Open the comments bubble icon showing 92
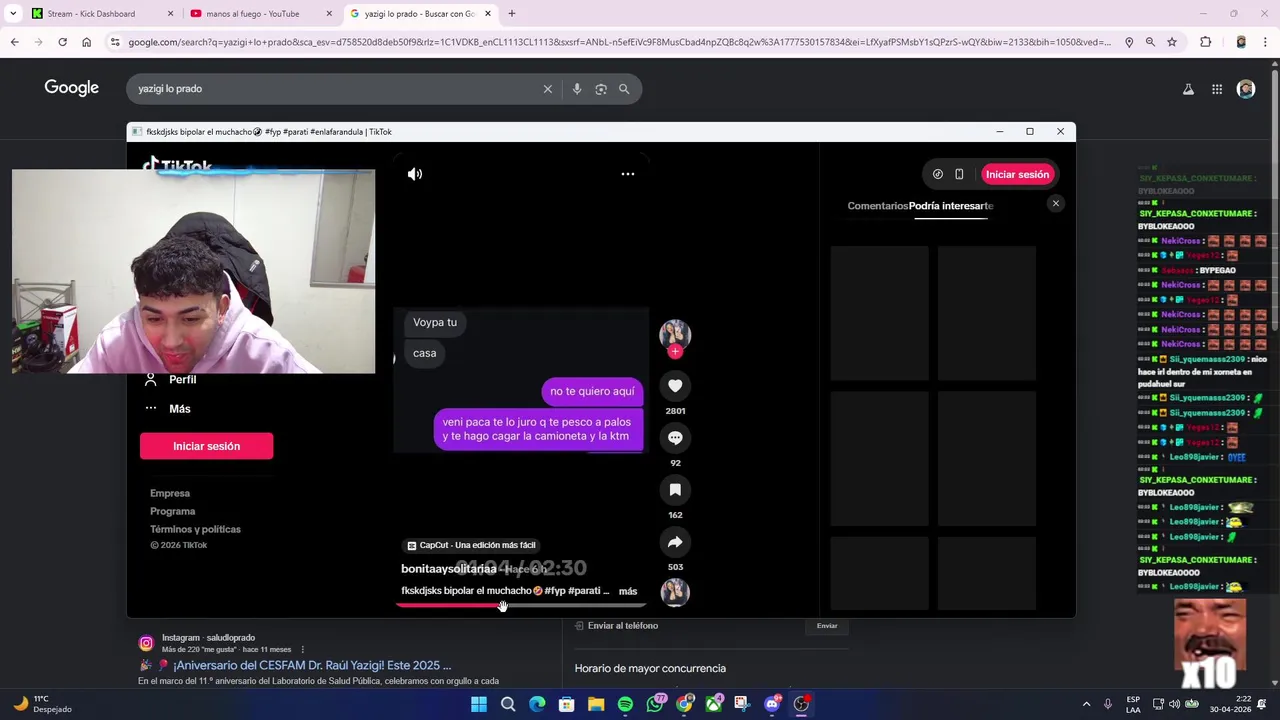 (x=675, y=438)
